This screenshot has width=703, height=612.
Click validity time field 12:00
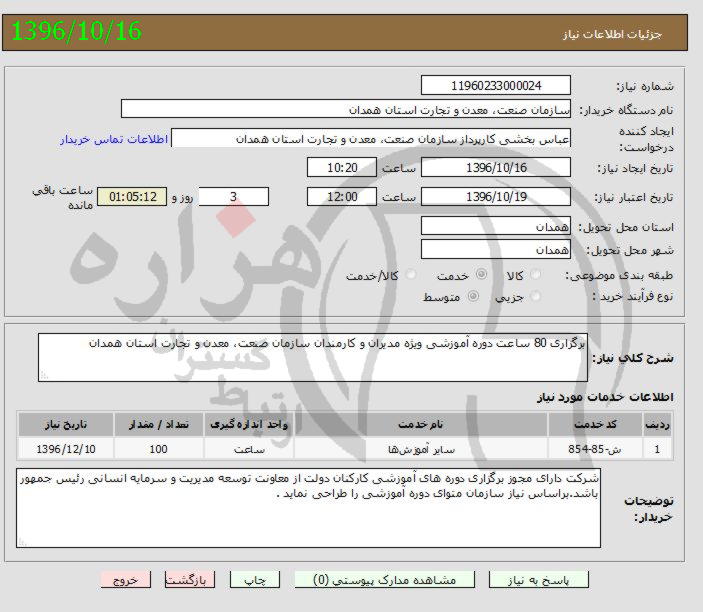(x=342, y=196)
